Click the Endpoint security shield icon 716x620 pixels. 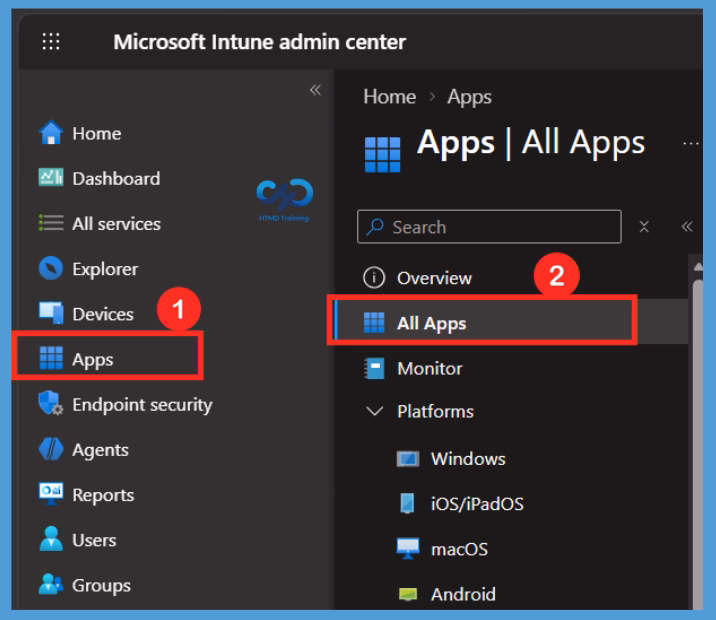51,403
